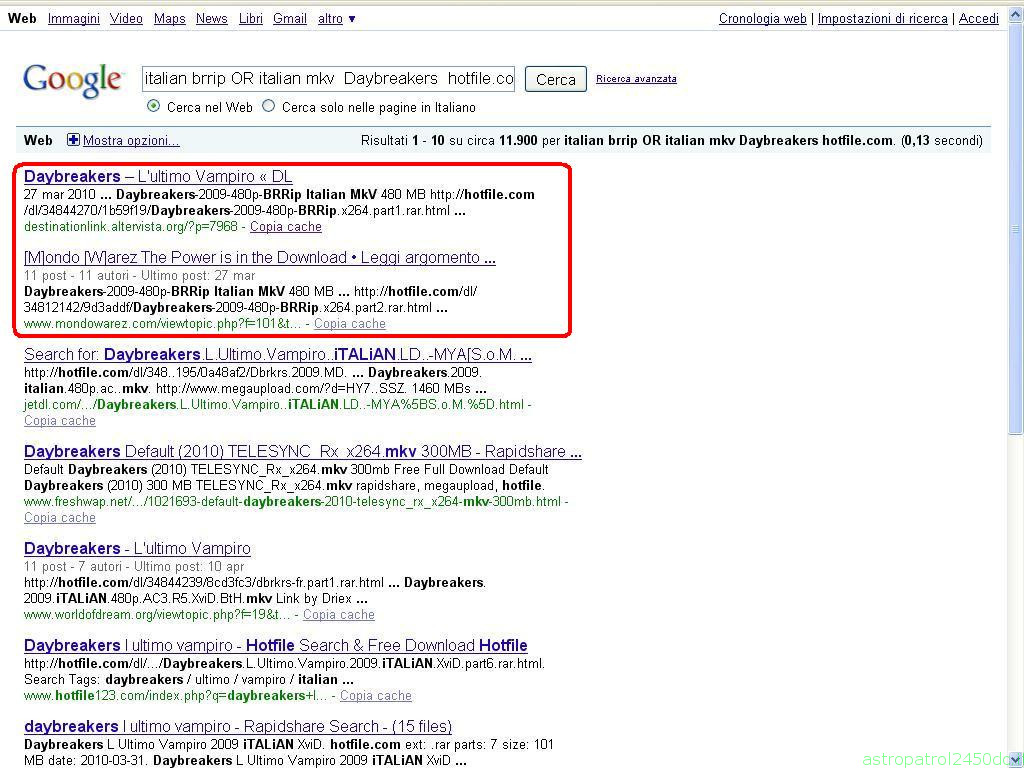Open cached copy of worldofdream.org result

coord(339,615)
